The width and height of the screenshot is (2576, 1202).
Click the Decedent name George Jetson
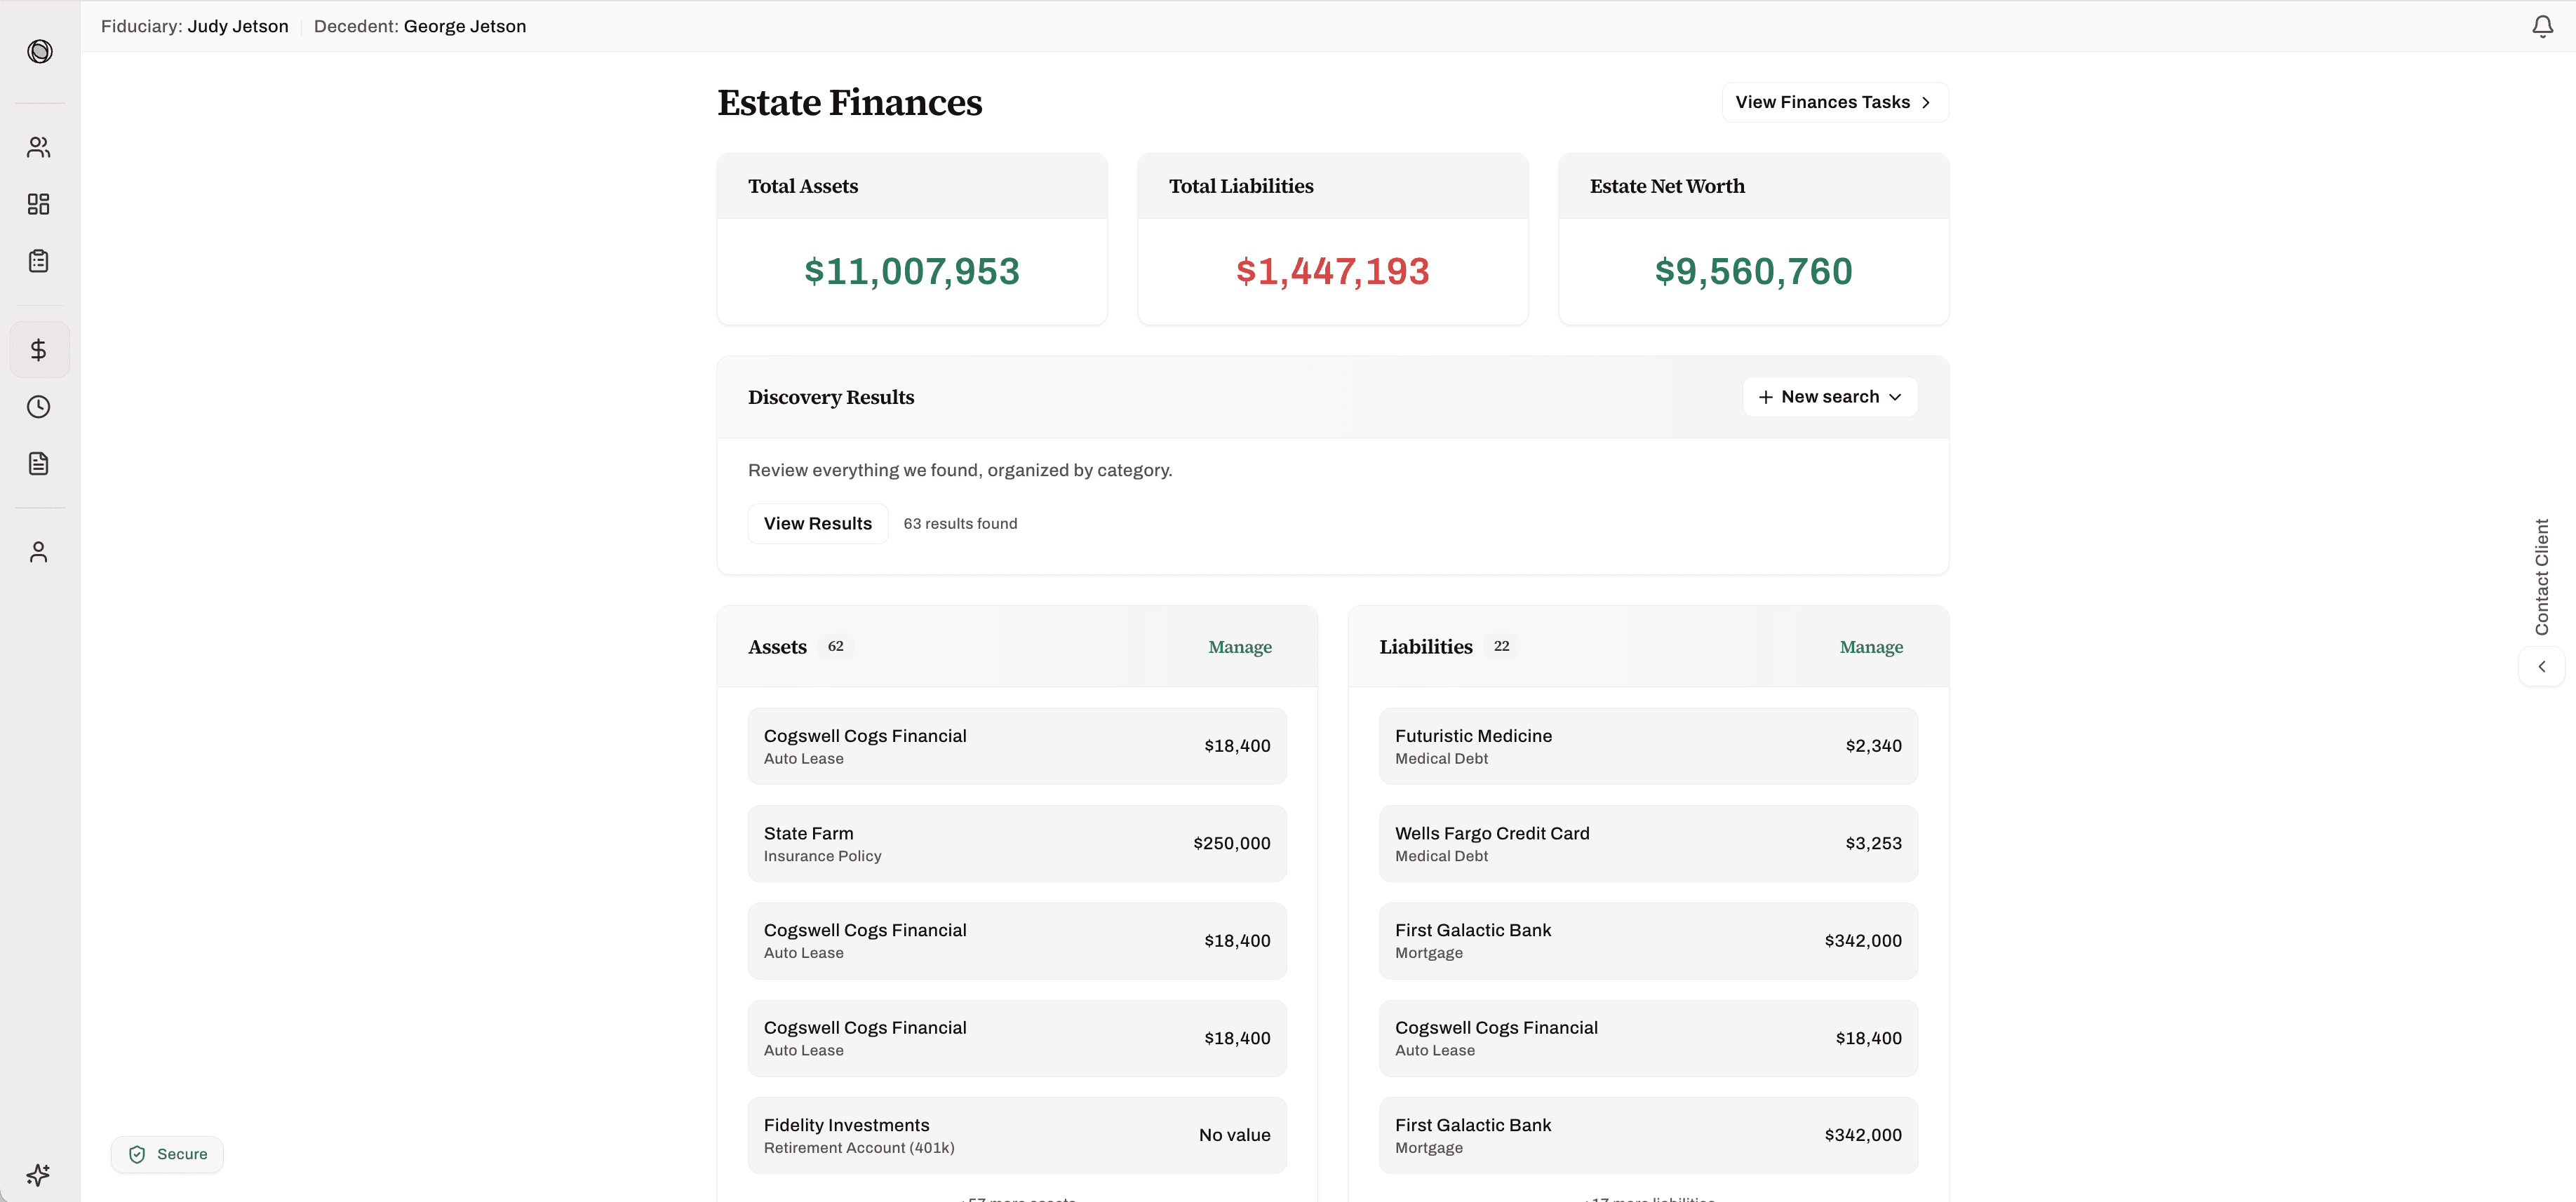coord(464,26)
